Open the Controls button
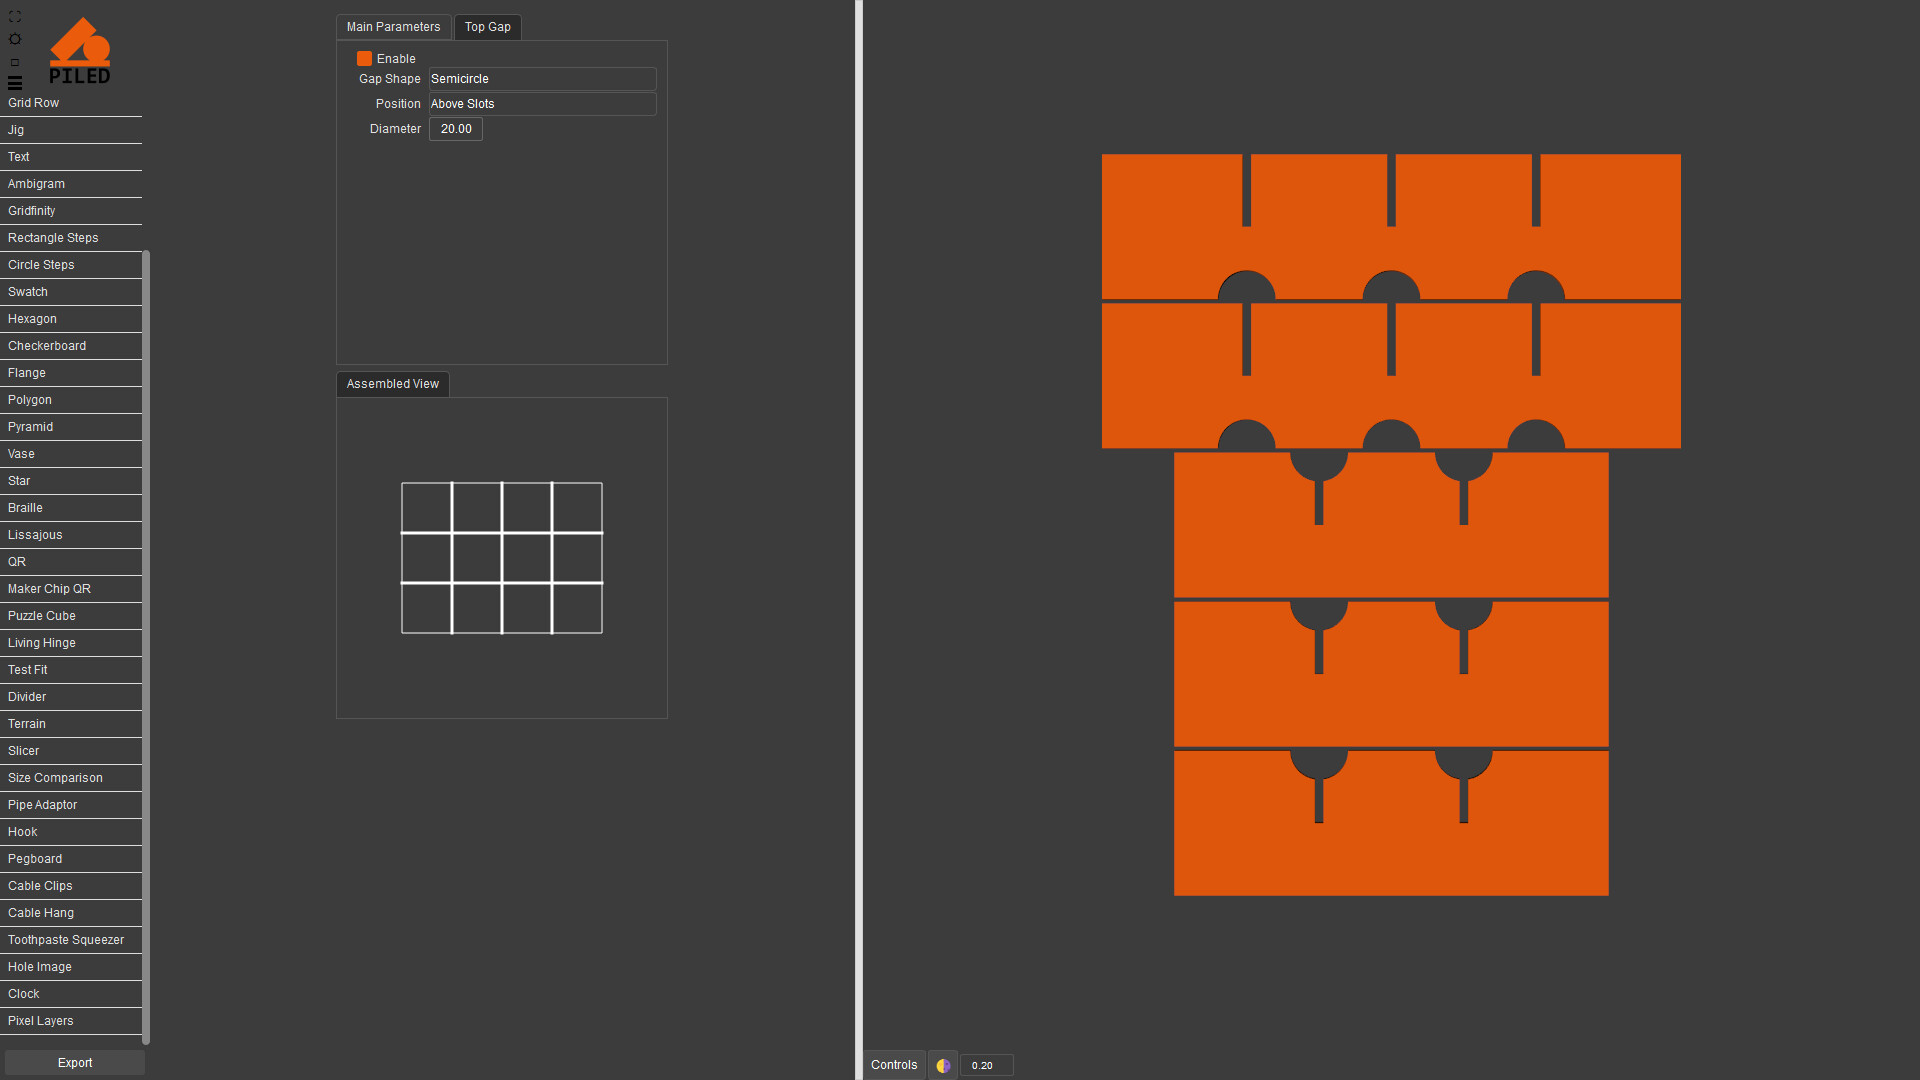This screenshot has height=1080, width=1920. pyautogui.click(x=893, y=1065)
